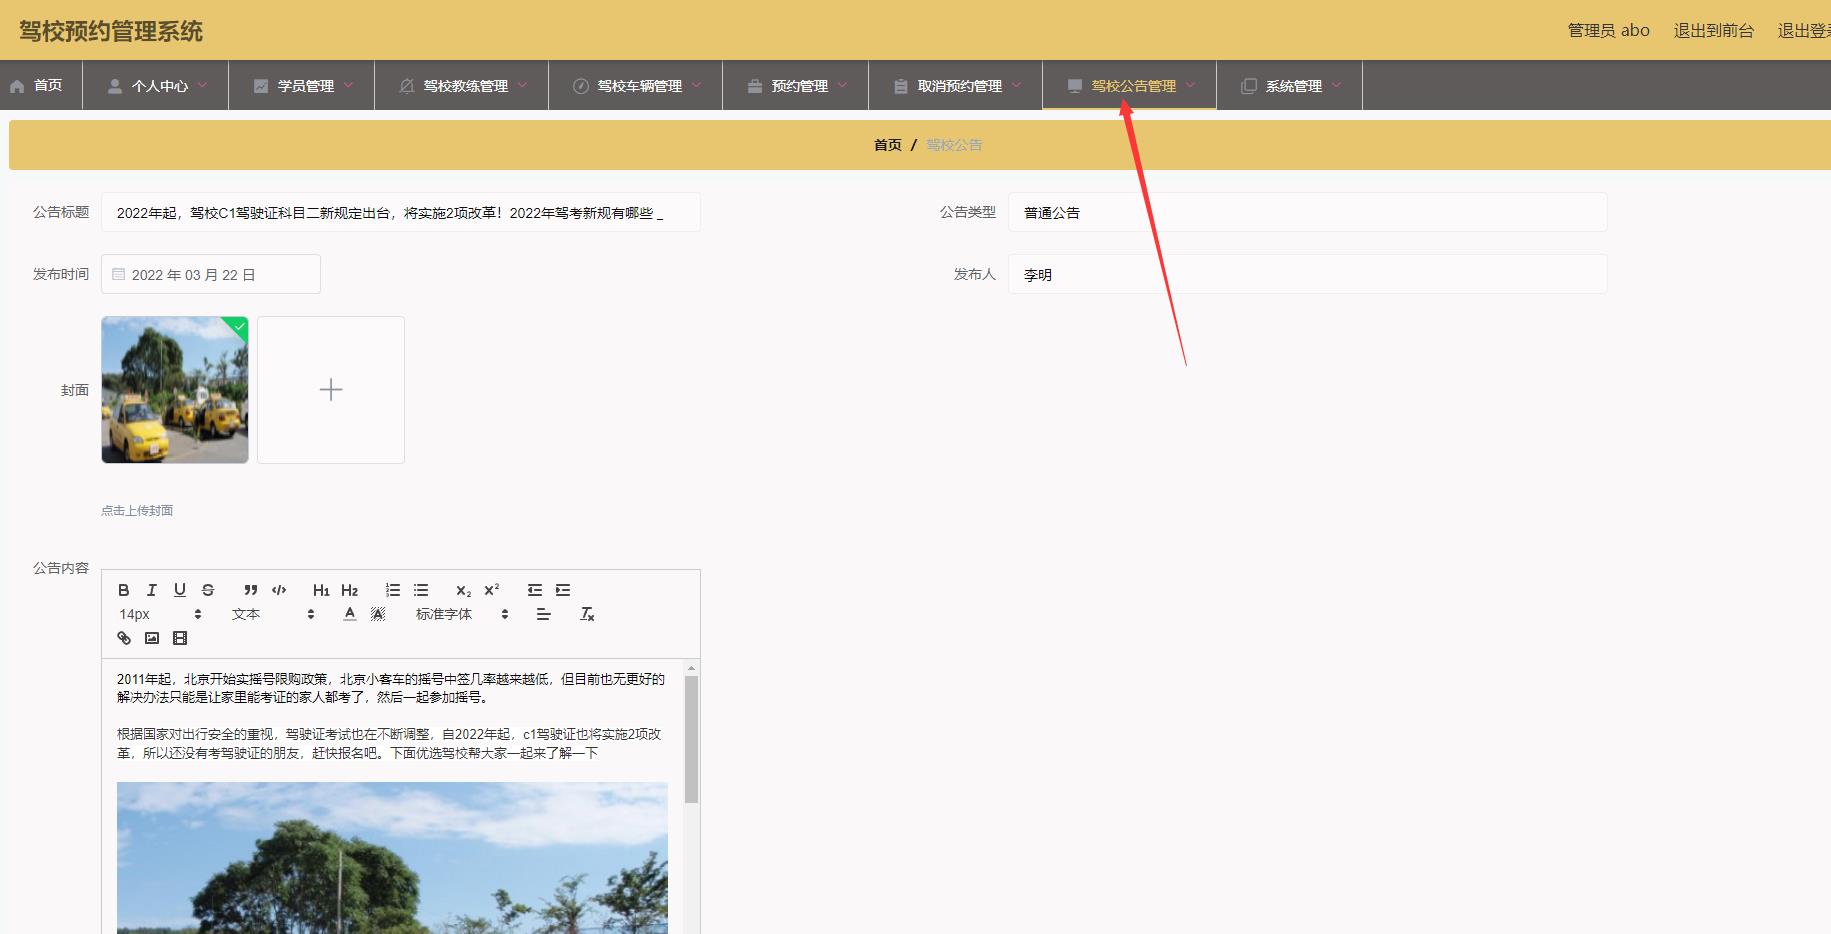1831x934 pixels.
Task: Insert an image into the announcement content
Action: (152, 638)
